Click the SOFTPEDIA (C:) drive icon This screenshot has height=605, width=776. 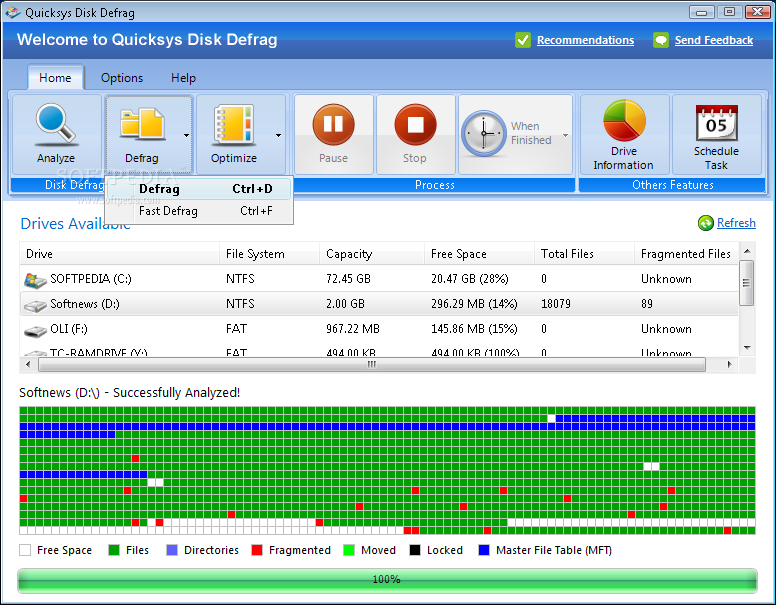pos(35,280)
